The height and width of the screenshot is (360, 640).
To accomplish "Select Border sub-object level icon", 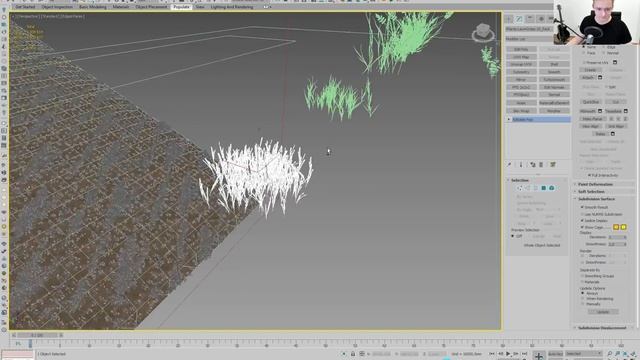I will coord(536,188).
